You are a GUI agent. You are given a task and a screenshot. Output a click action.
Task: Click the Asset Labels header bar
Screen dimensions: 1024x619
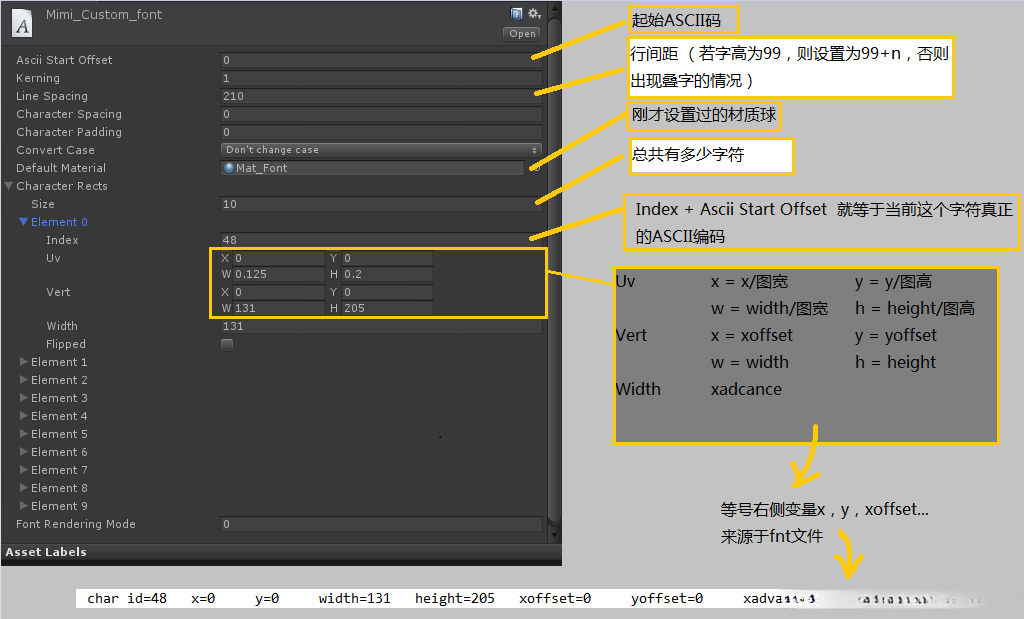(281, 552)
